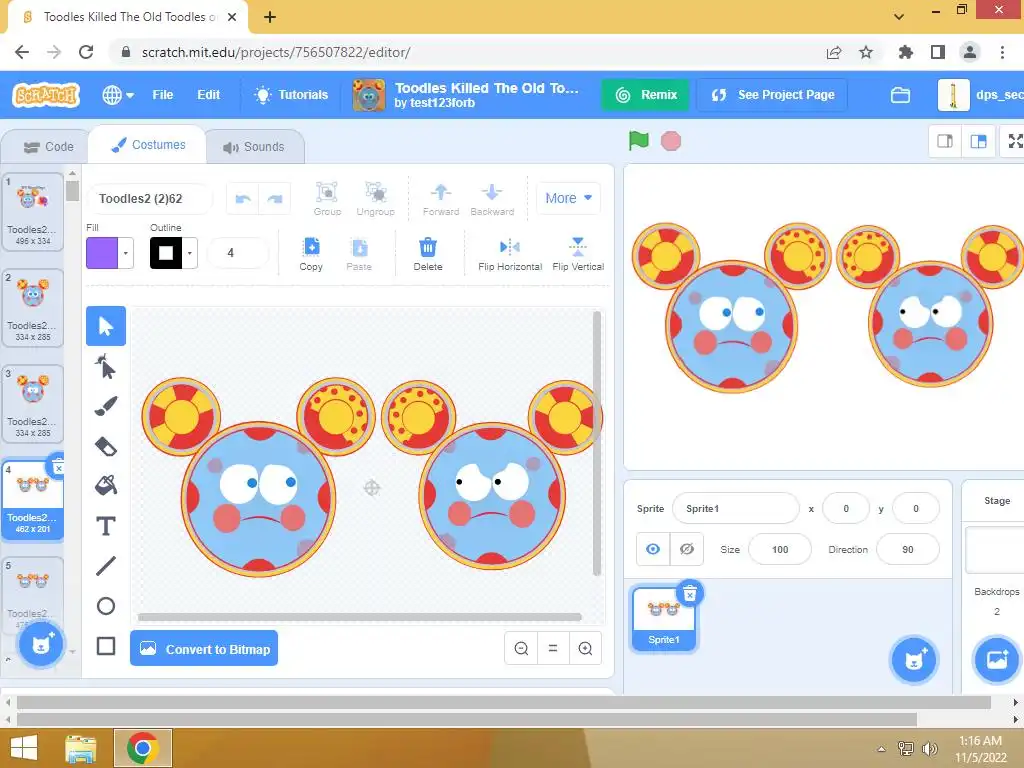Open the File menu
Screen dimensions: 1024x768
(x=163, y=95)
